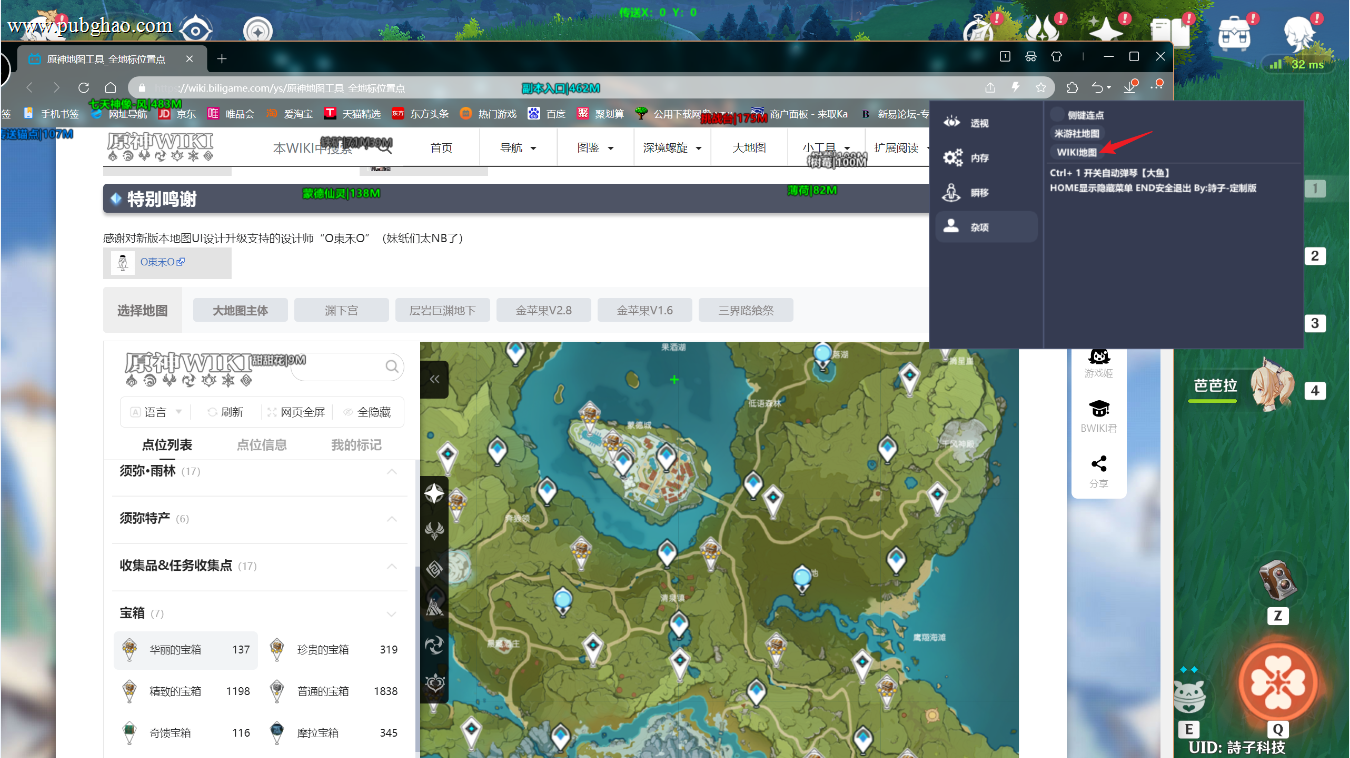Expand the 须弥·雨林 category
The width and height of the screenshot is (1350, 758).
(x=260, y=471)
